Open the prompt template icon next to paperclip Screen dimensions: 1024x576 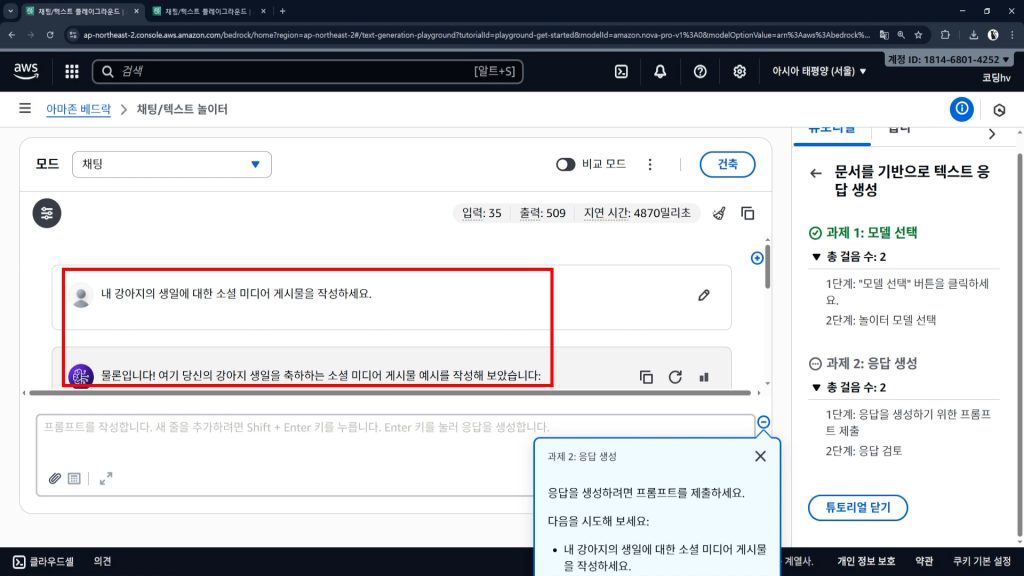coord(74,479)
